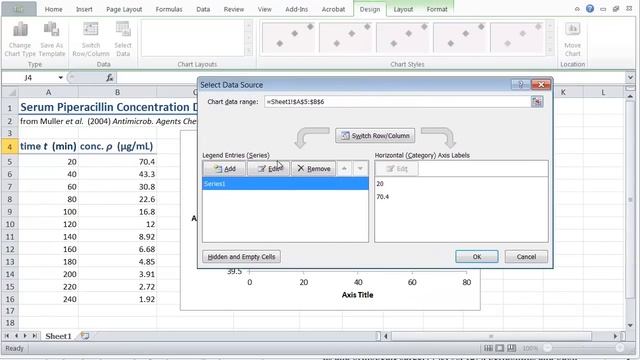
Task: Move series up with arrow button
Action: point(344,169)
